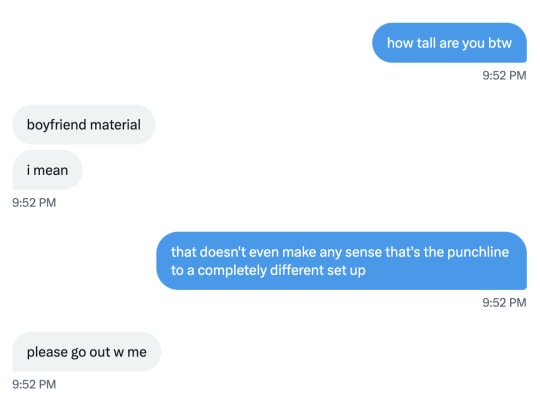Click the 'i mean' message bubble
This screenshot has height=398, width=540.
(x=48, y=170)
